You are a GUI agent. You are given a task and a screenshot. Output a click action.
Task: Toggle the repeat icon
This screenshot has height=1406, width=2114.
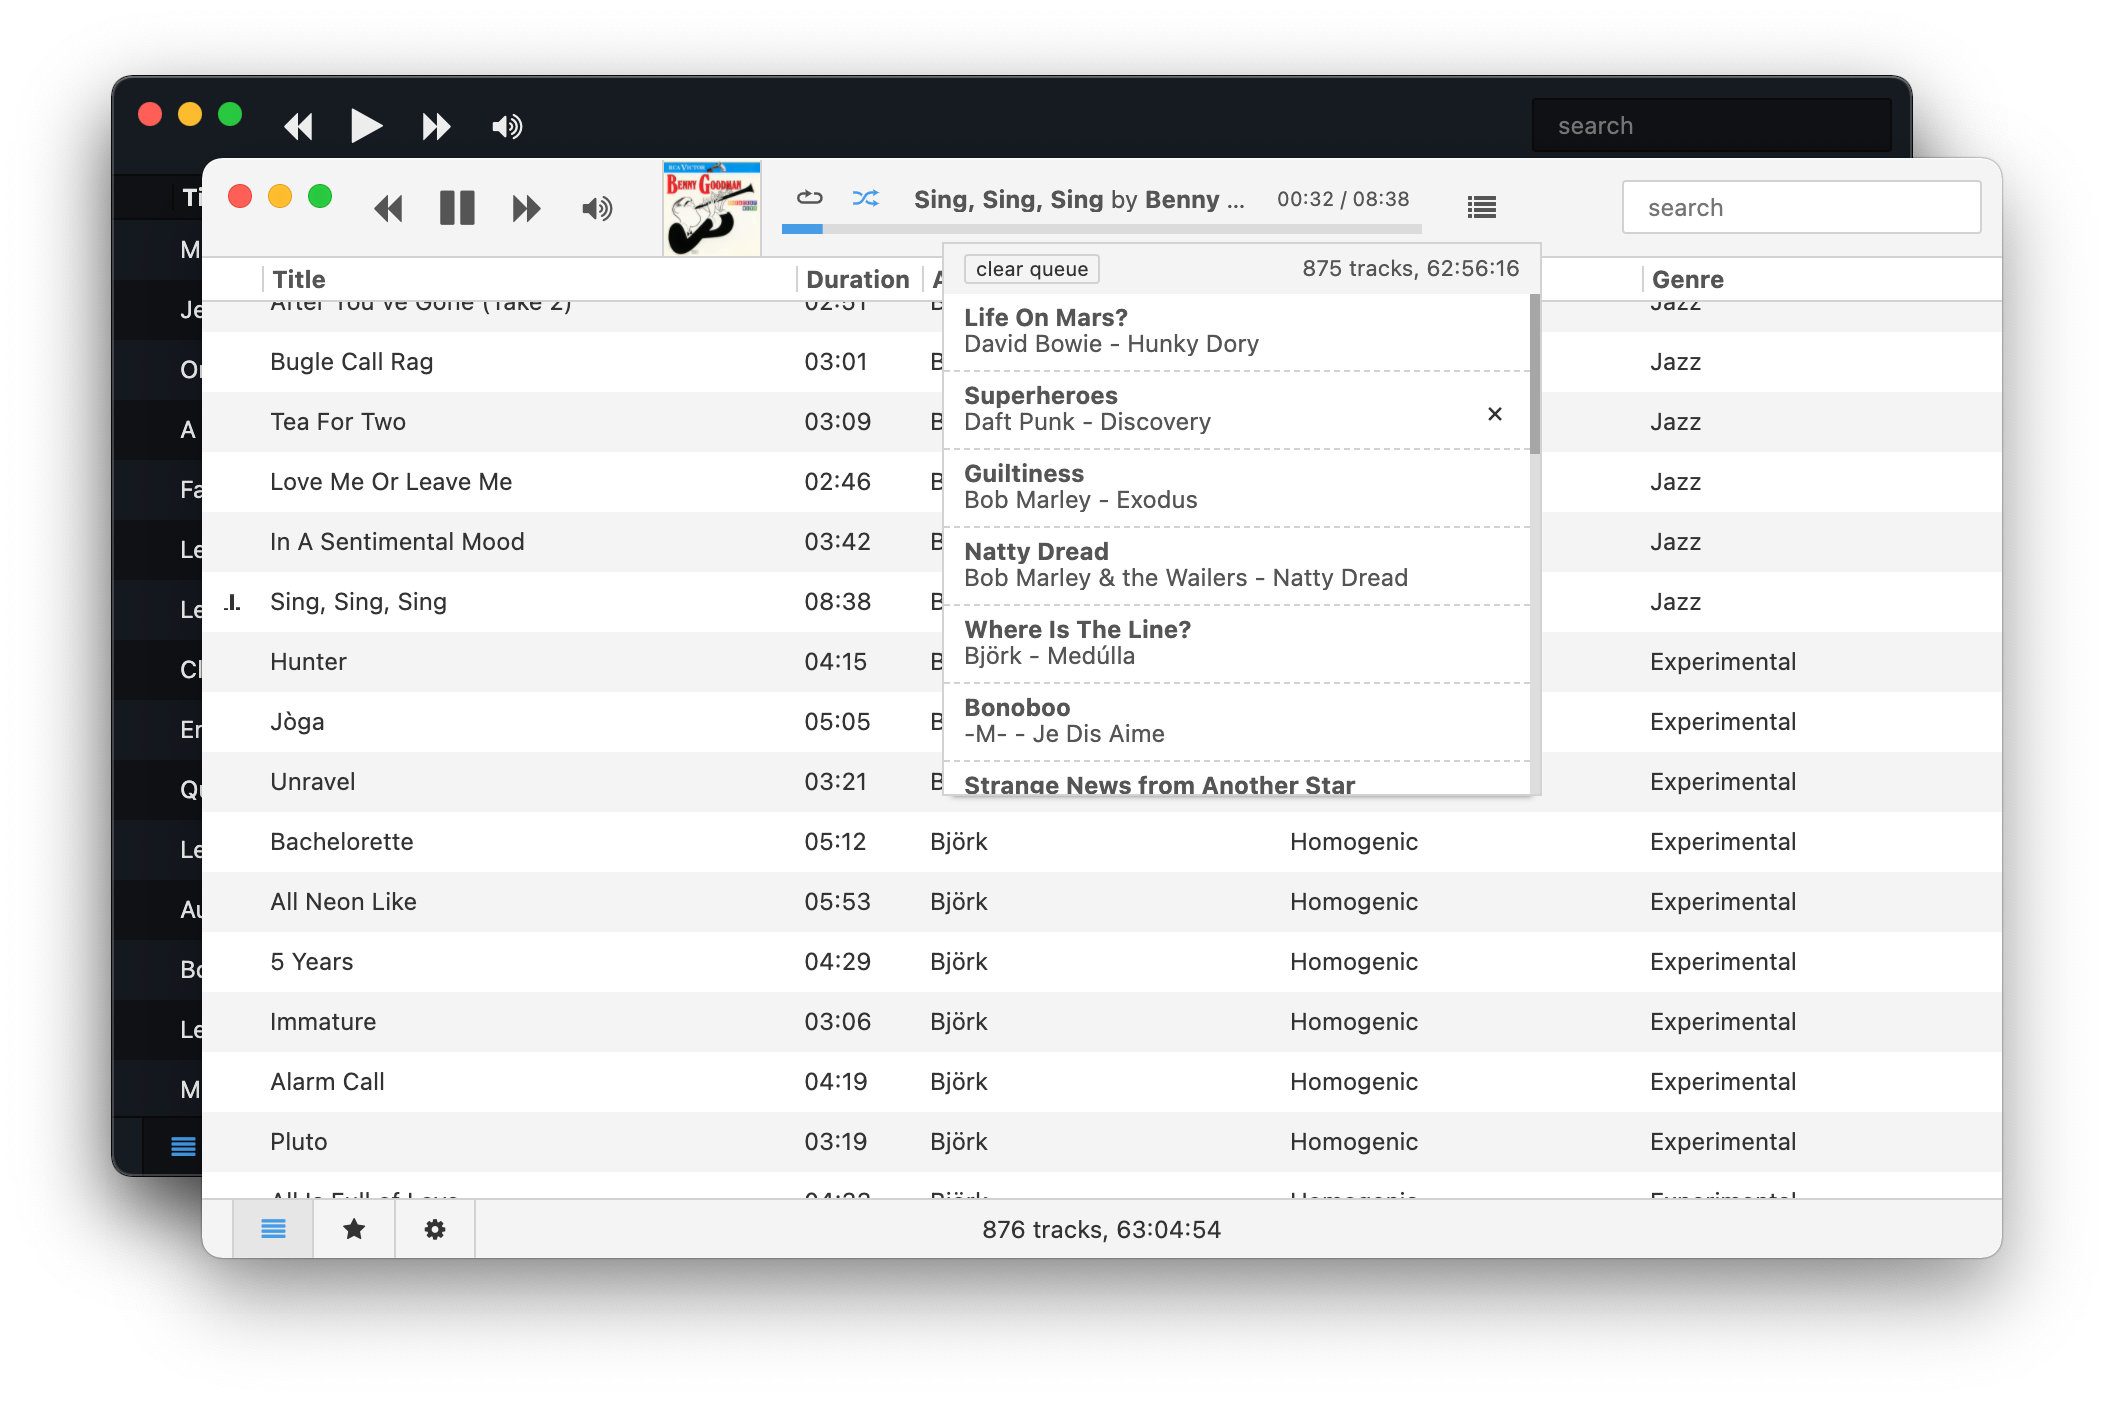click(809, 198)
